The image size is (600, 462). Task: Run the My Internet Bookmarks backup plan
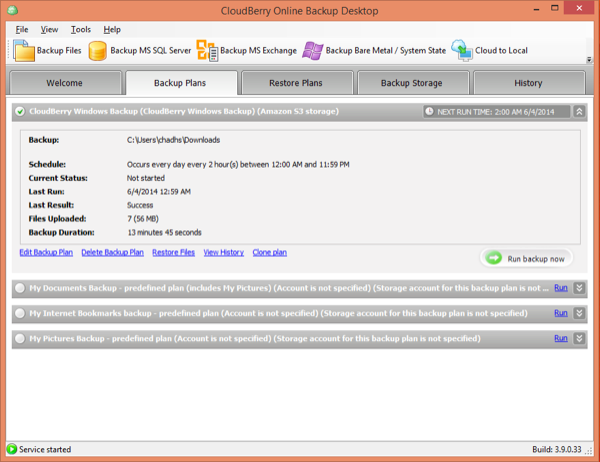[x=561, y=313]
